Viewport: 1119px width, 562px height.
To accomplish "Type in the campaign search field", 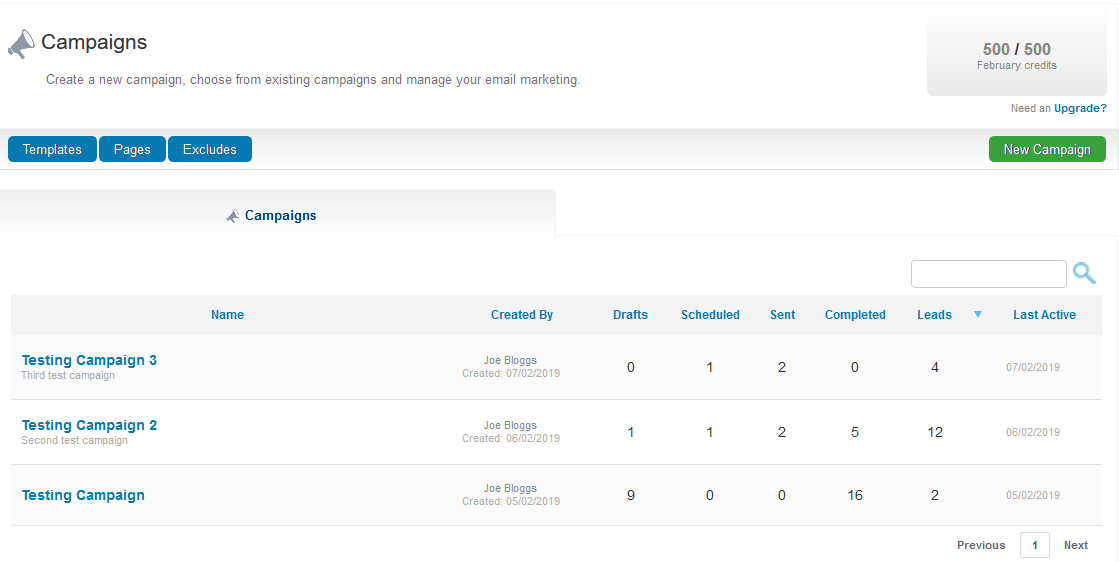I will (x=988, y=274).
